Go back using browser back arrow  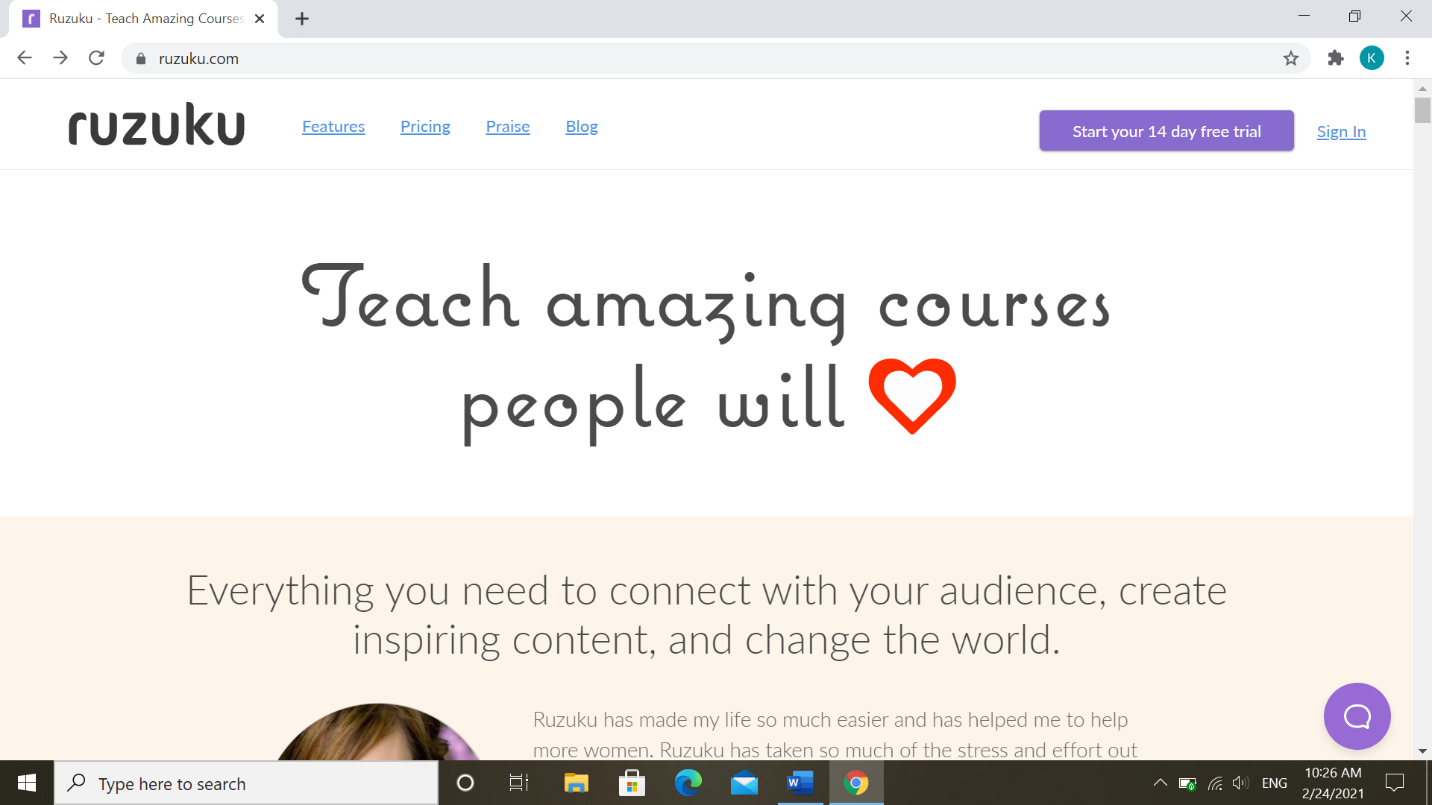[x=25, y=58]
